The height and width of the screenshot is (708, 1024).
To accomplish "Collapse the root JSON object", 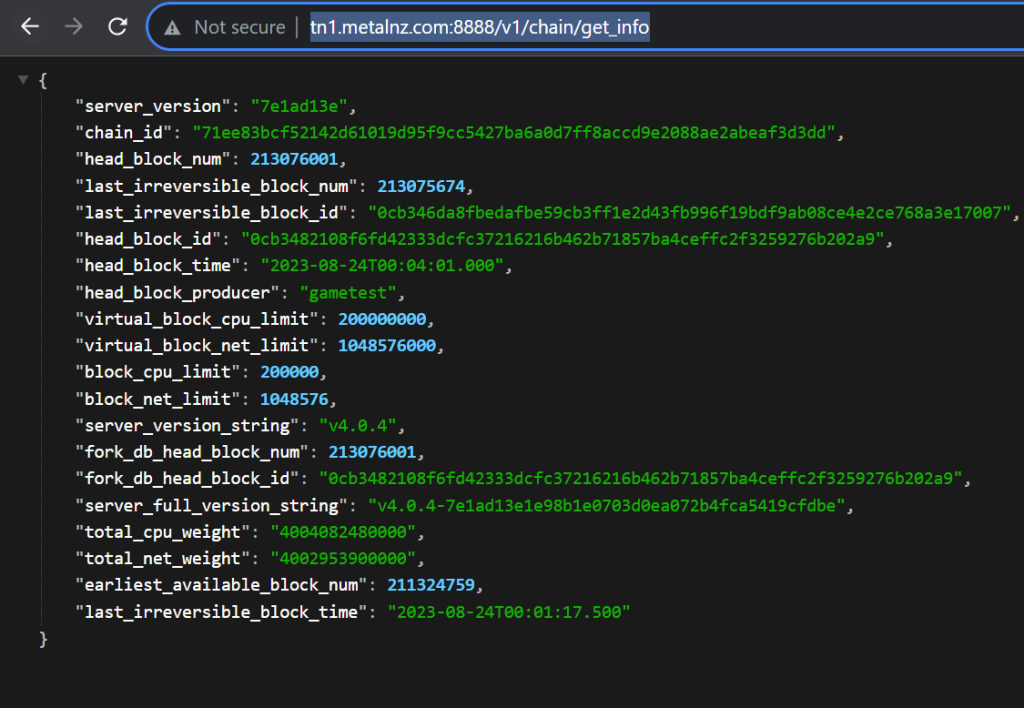I will coord(24,80).
